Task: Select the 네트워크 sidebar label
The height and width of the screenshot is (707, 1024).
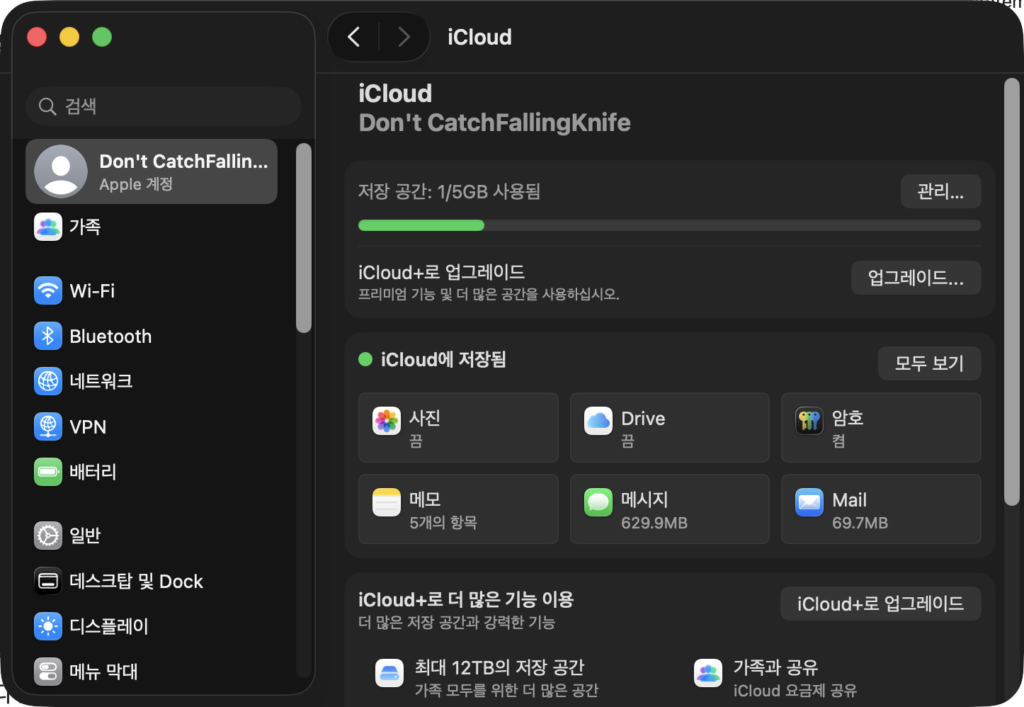Action: tap(101, 381)
